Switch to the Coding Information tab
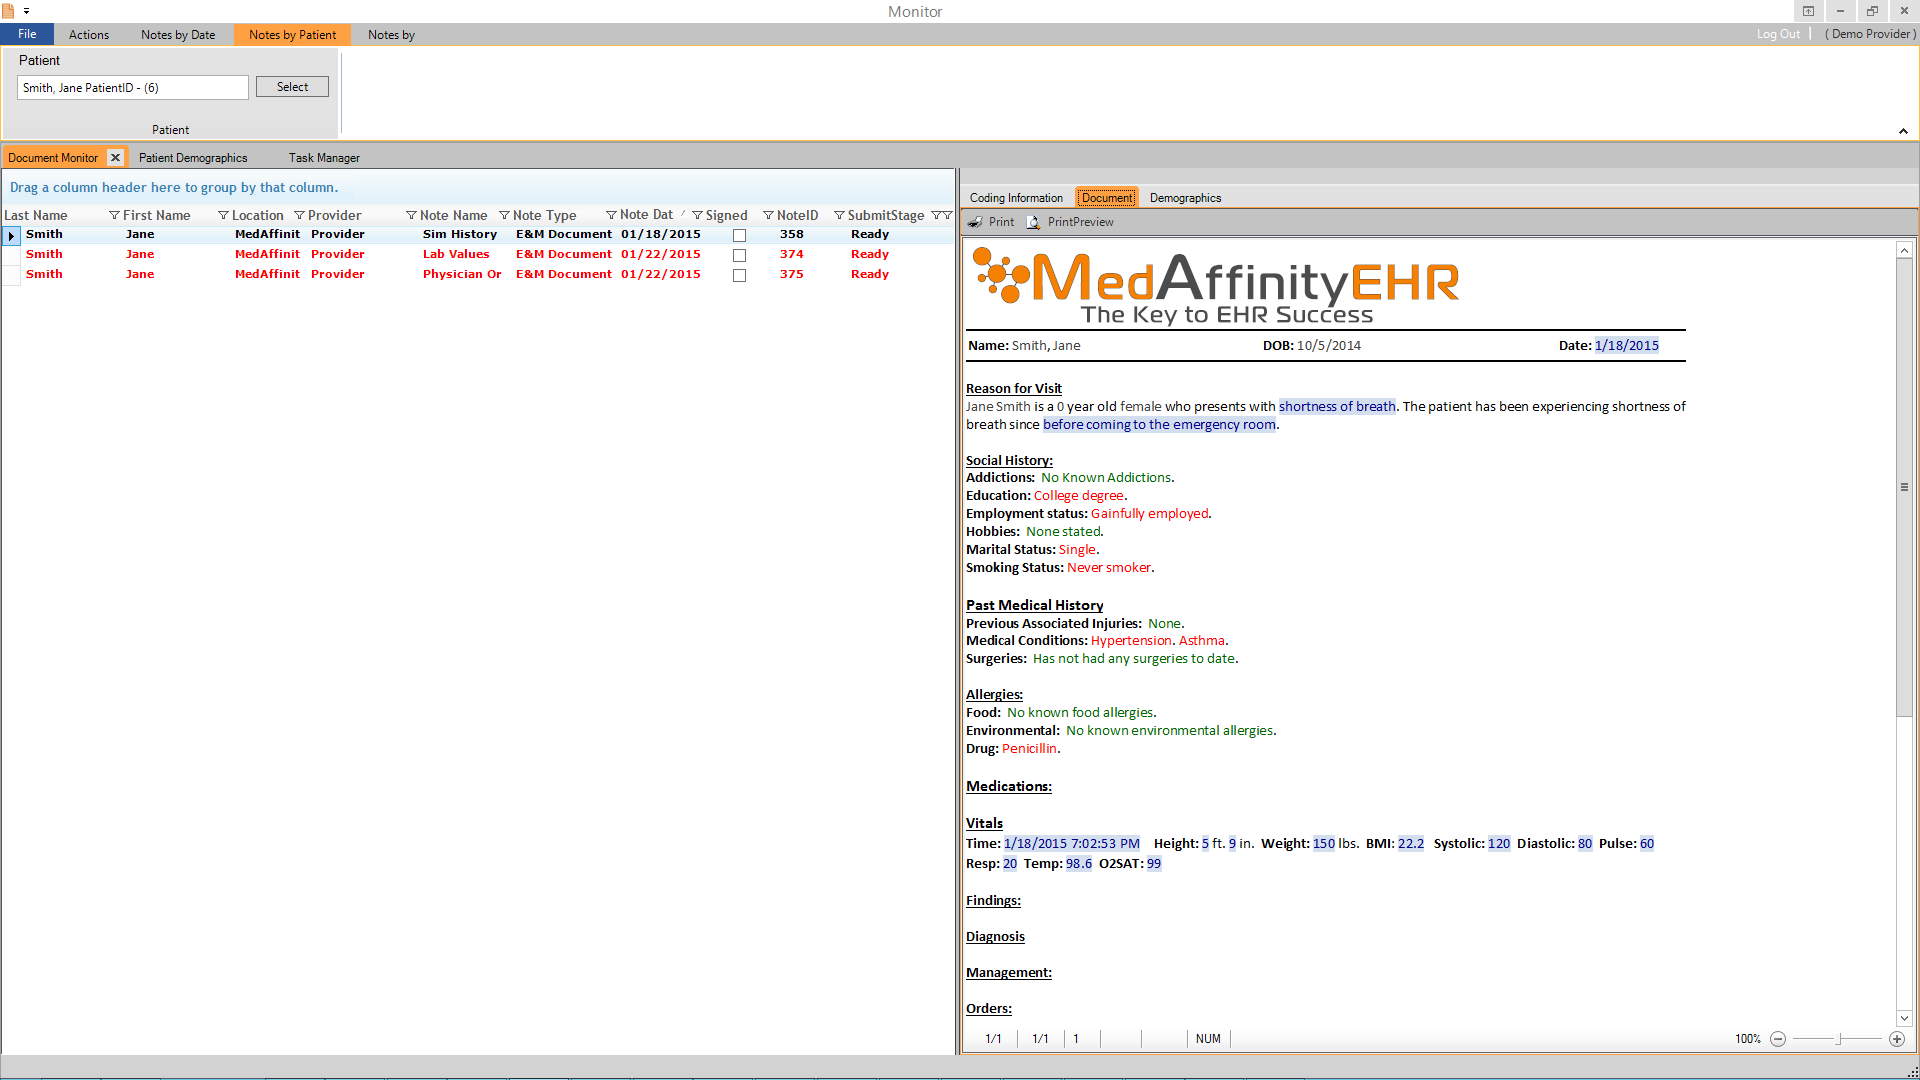The width and height of the screenshot is (1920, 1080). (x=1015, y=198)
